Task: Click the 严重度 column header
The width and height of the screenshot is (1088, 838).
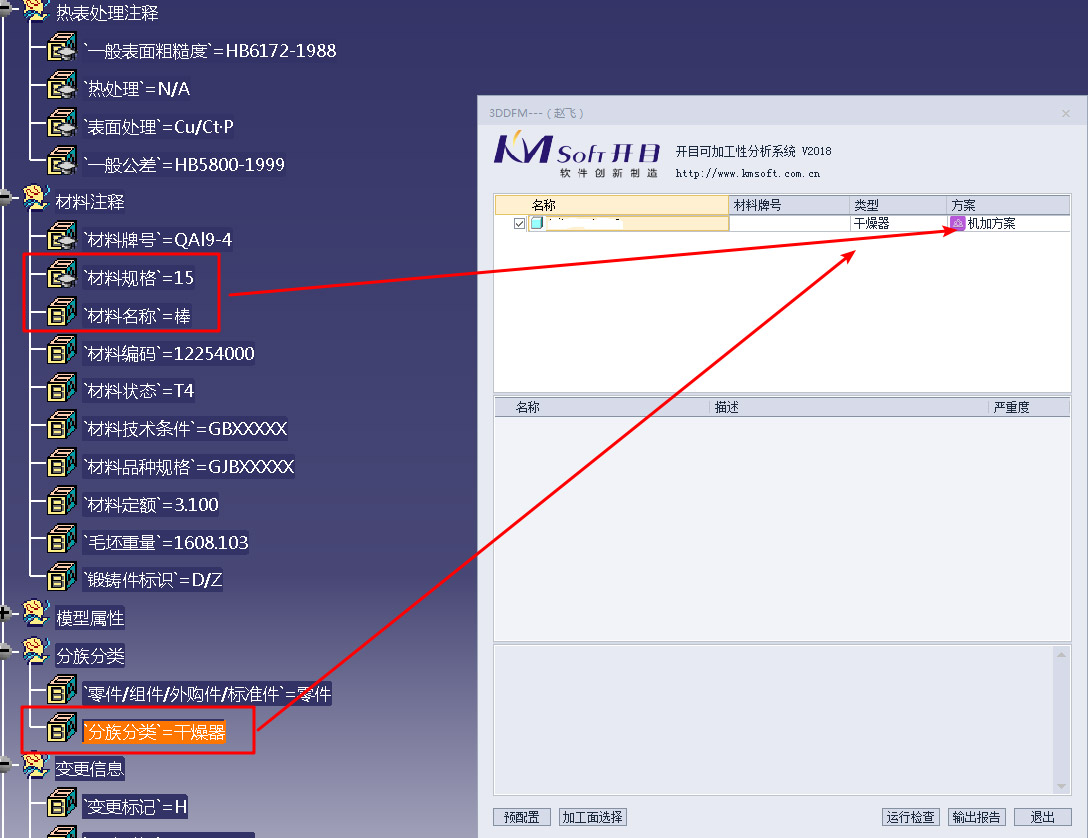Action: click(x=1010, y=406)
